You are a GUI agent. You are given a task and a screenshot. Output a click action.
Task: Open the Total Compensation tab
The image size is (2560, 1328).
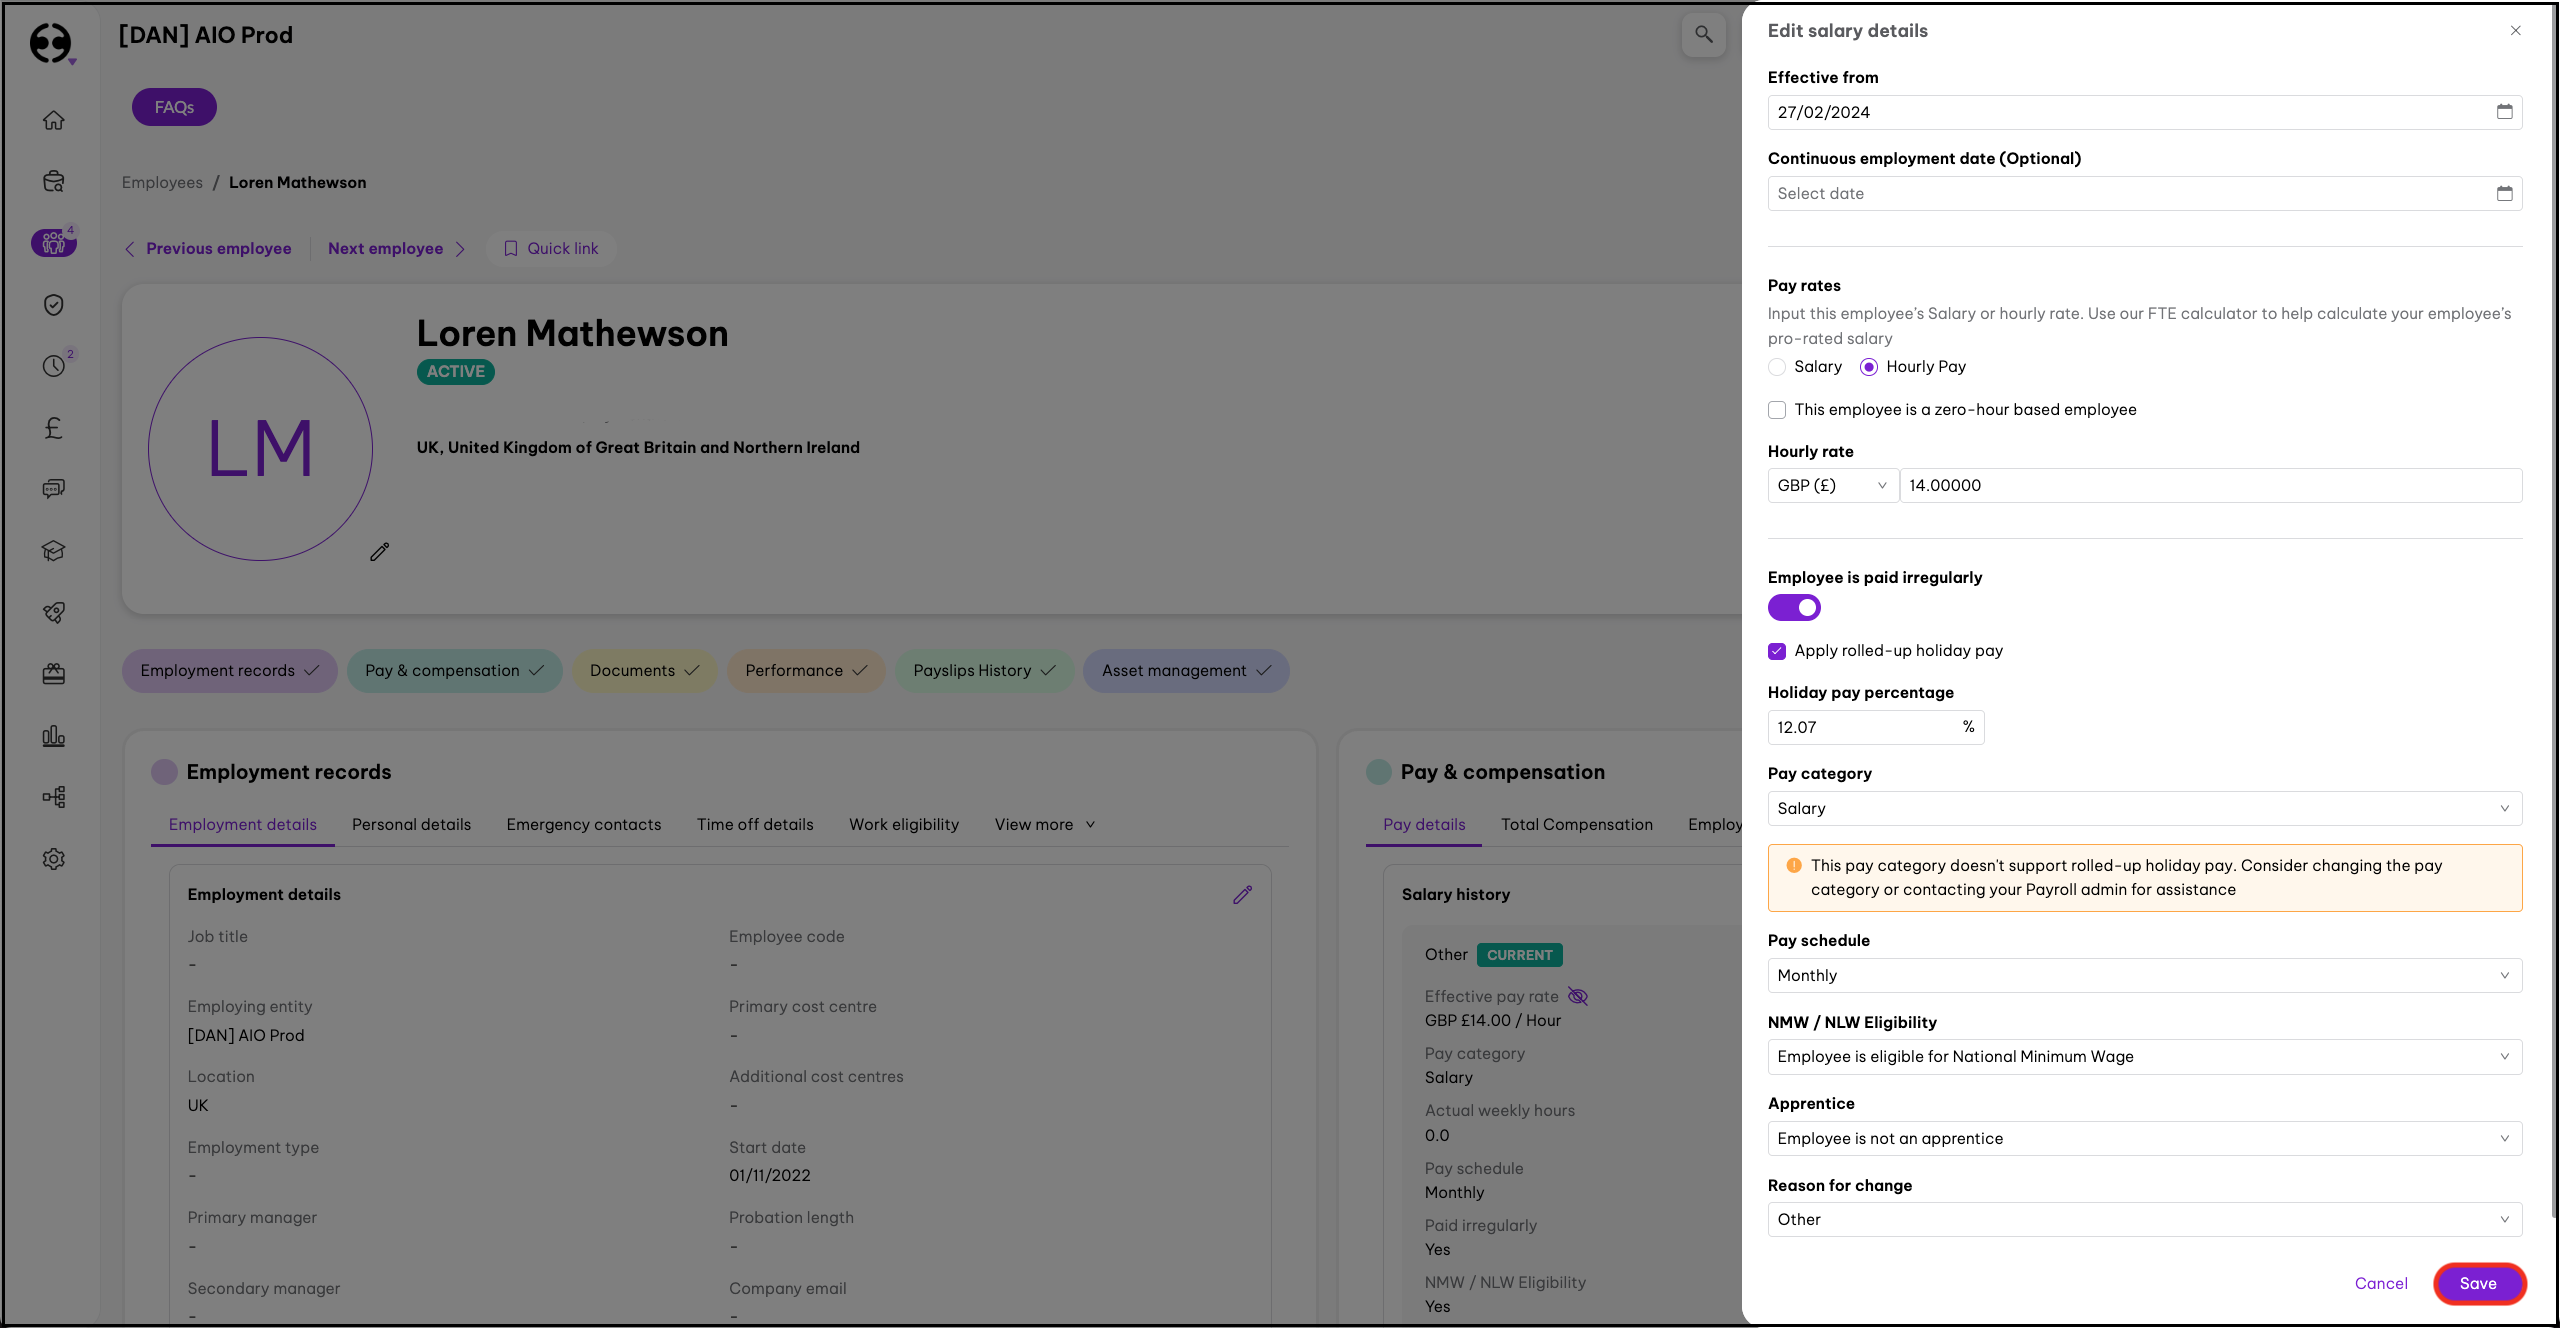[1576, 825]
